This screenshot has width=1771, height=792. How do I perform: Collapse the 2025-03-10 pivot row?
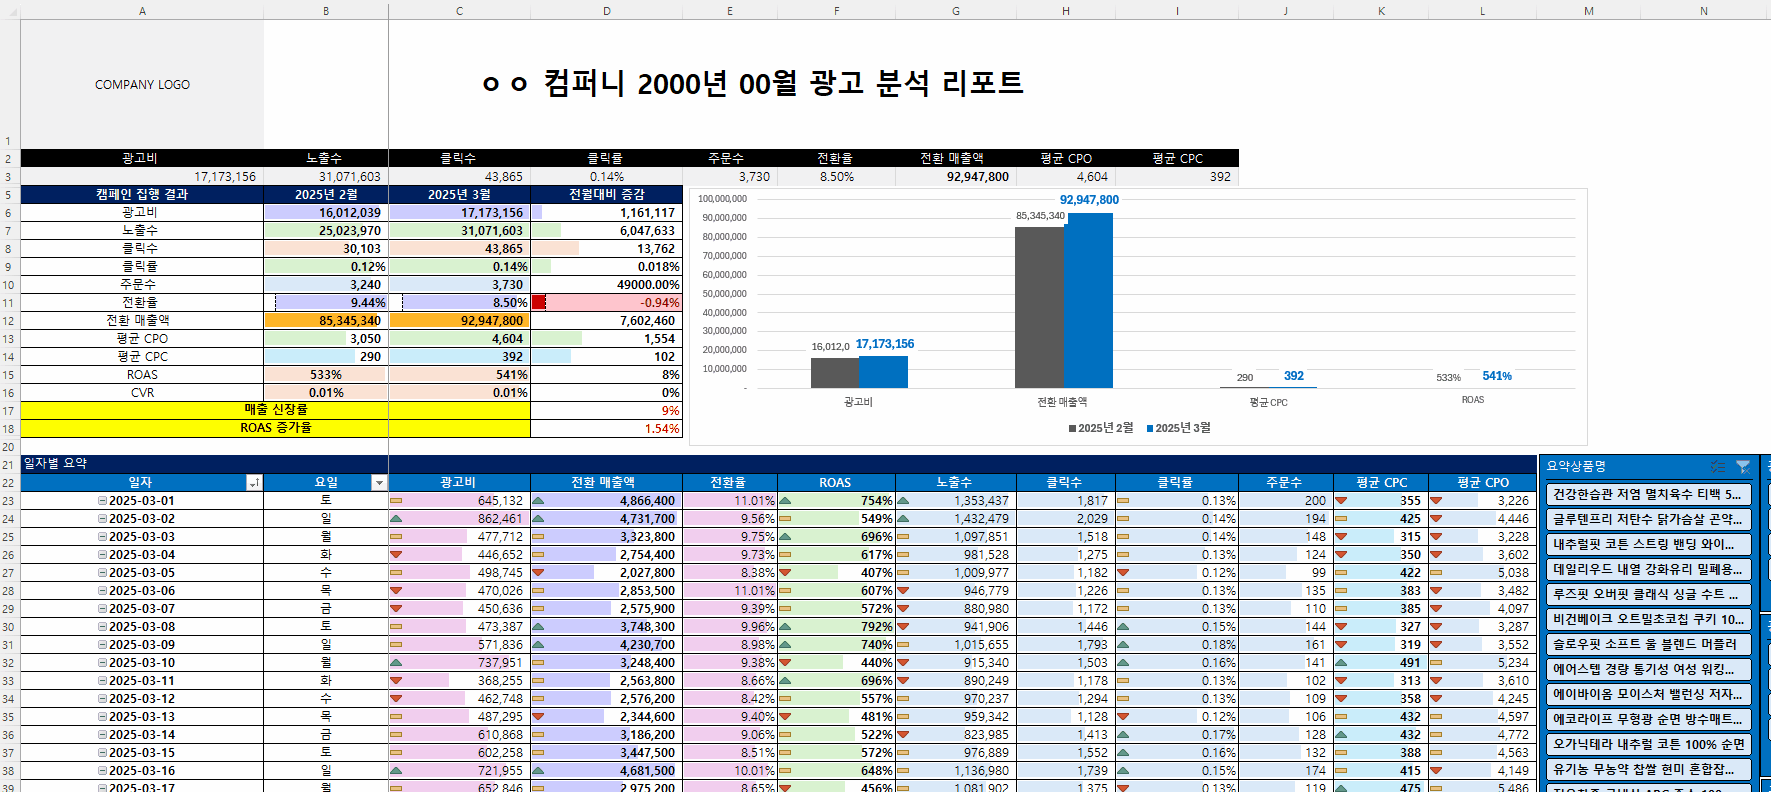(102, 663)
